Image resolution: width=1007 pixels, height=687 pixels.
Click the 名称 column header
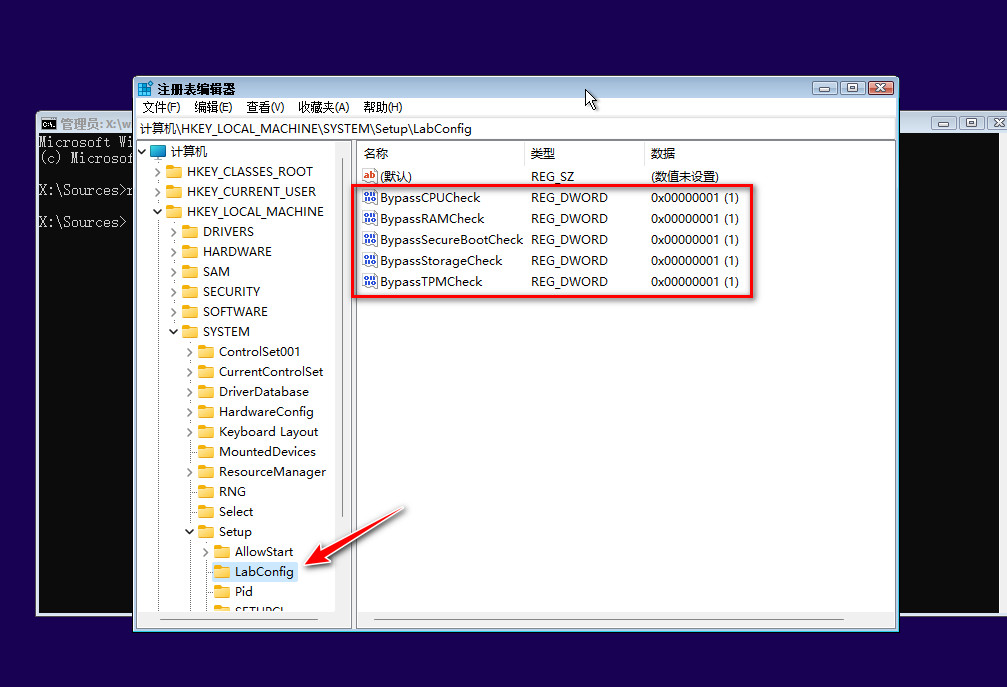[x=441, y=153]
